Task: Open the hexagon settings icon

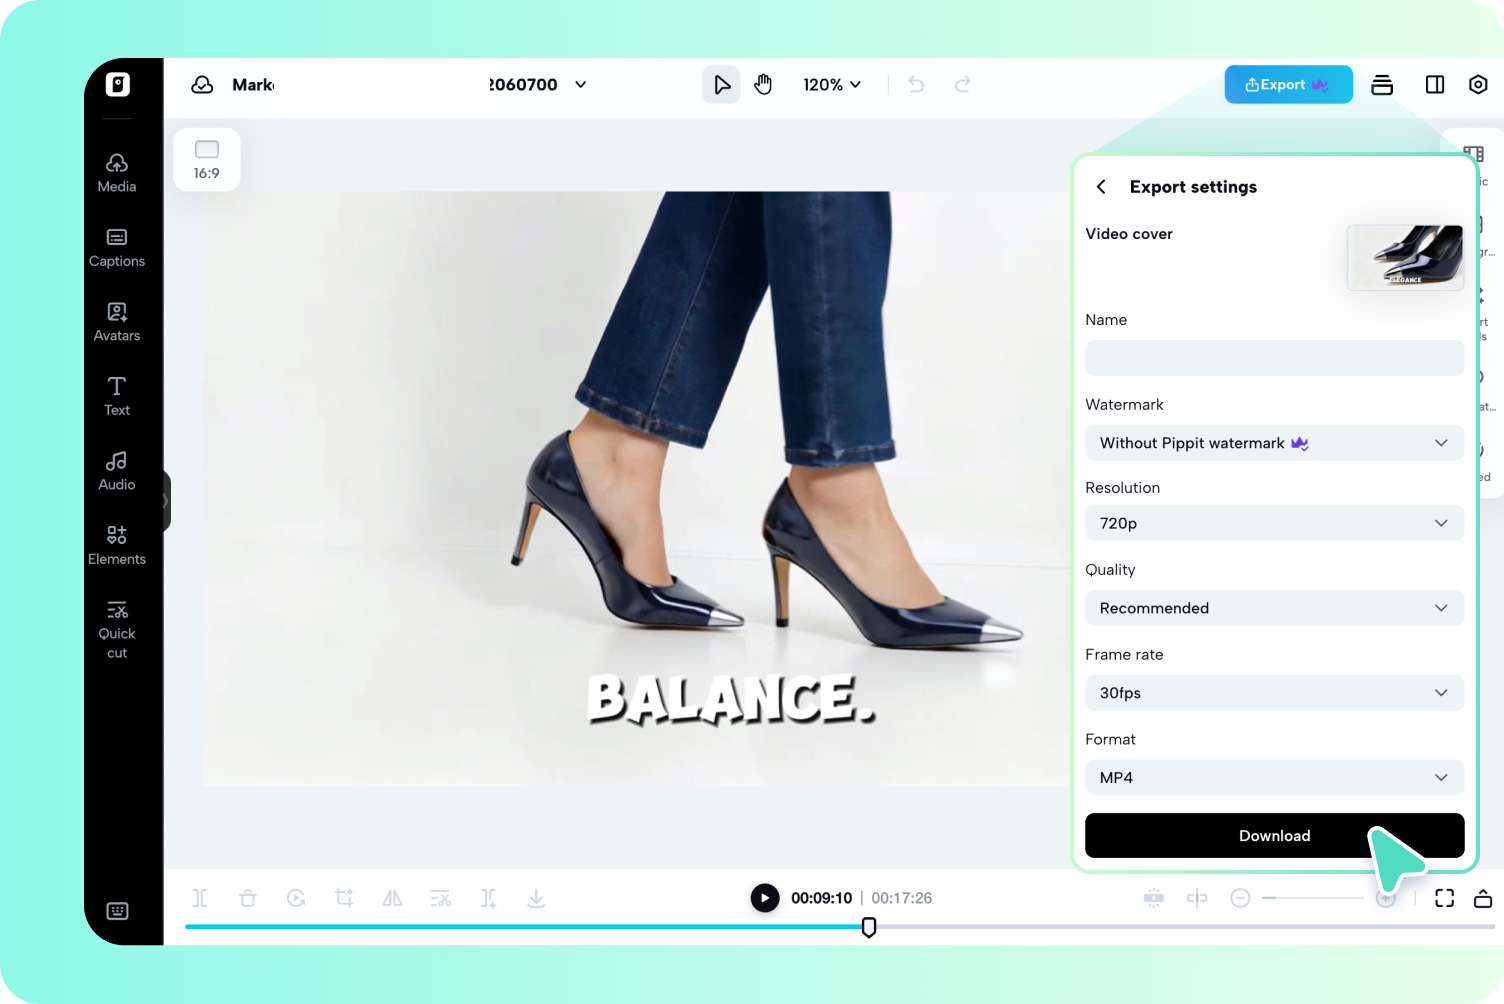Action: point(1478,85)
